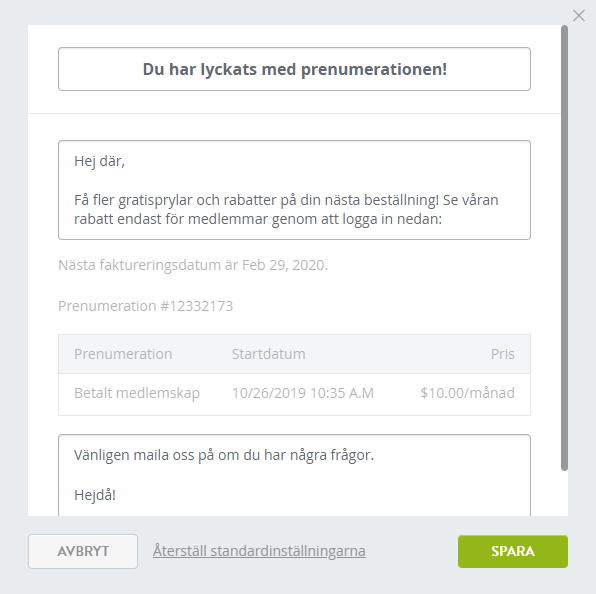Click the 'Betalt medlemskap' table cell
This screenshot has width=596, height=594.
(137, 393)
